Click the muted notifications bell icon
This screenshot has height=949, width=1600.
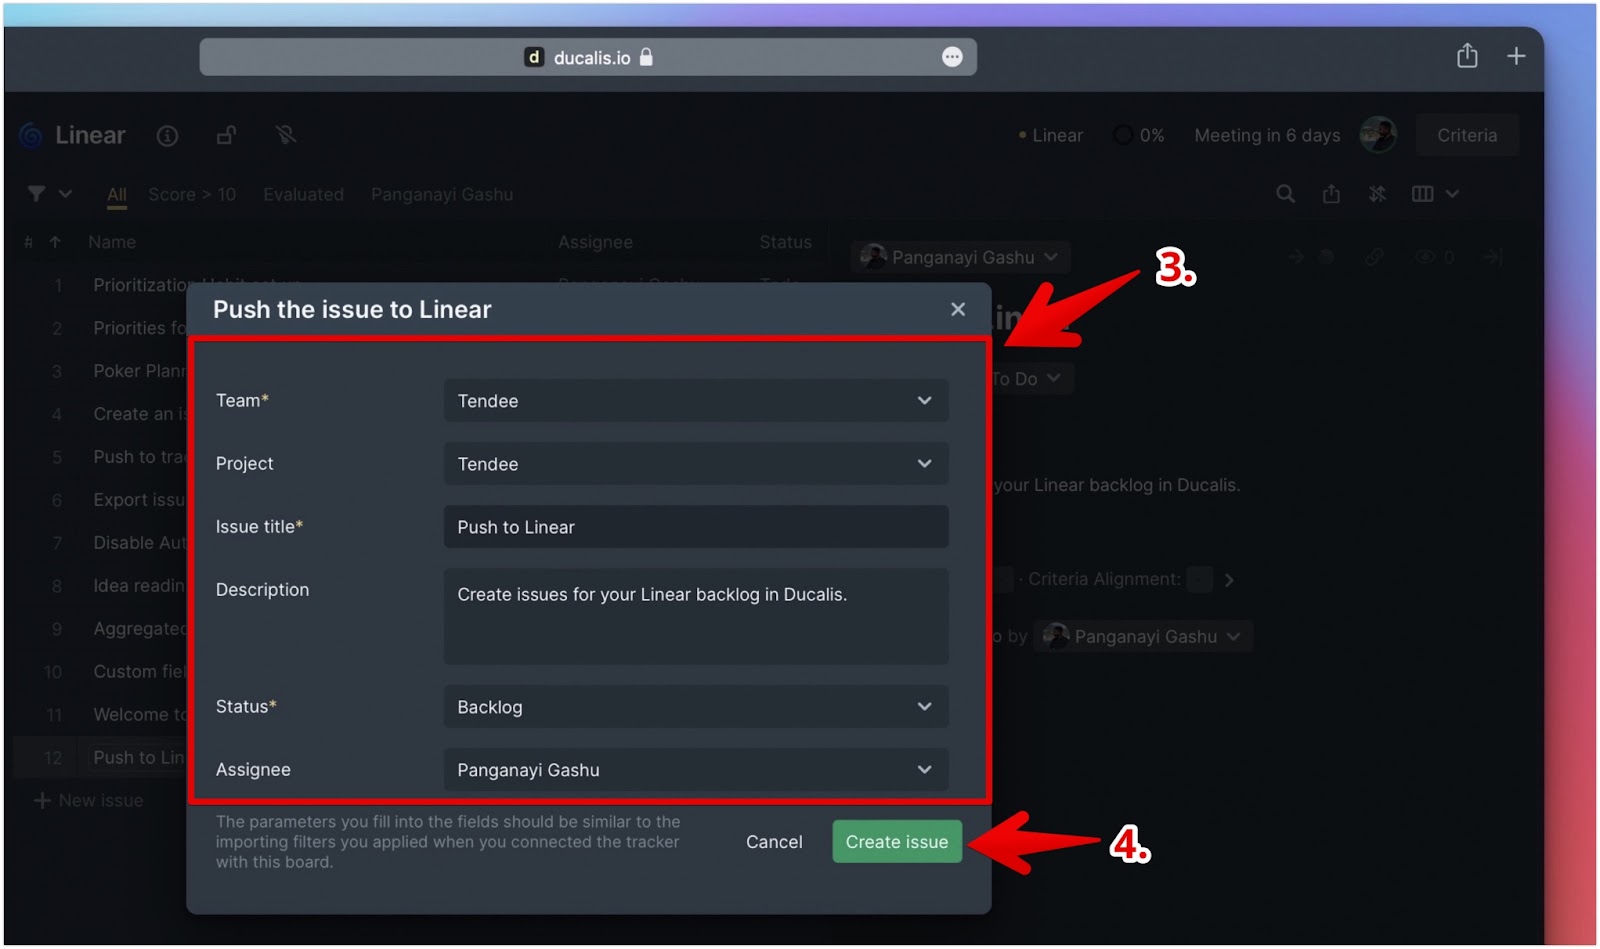point(286,135)
